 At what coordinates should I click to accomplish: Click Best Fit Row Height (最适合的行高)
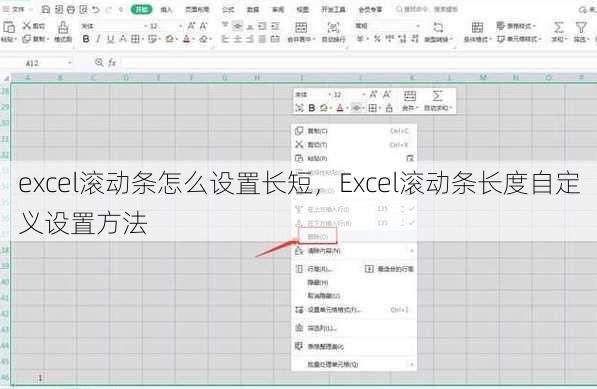(389, 269)
